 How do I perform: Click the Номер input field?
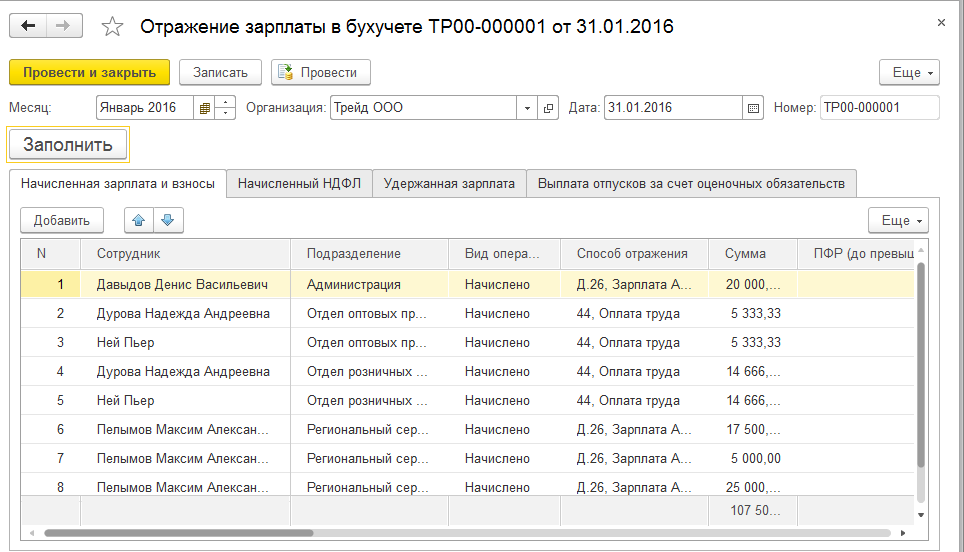878,108
